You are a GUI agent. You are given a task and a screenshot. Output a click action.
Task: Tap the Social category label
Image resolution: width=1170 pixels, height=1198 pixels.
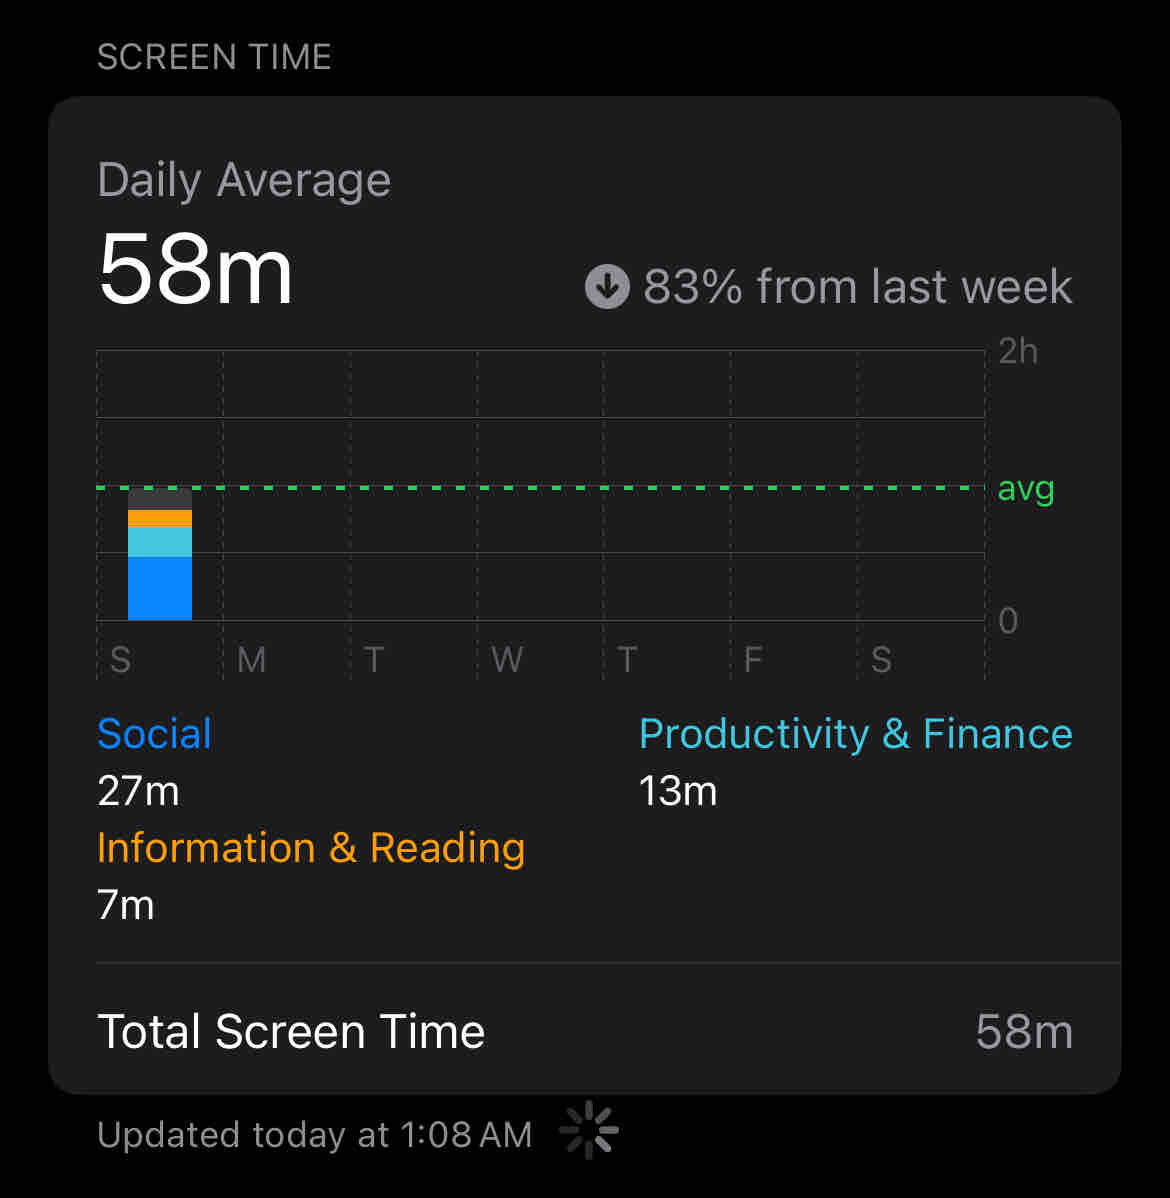pyautogui.click(x=155, y=734)
